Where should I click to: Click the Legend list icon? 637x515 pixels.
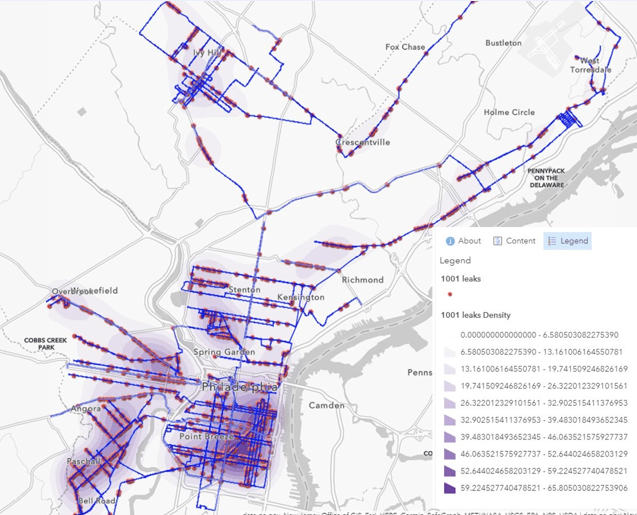552,241
